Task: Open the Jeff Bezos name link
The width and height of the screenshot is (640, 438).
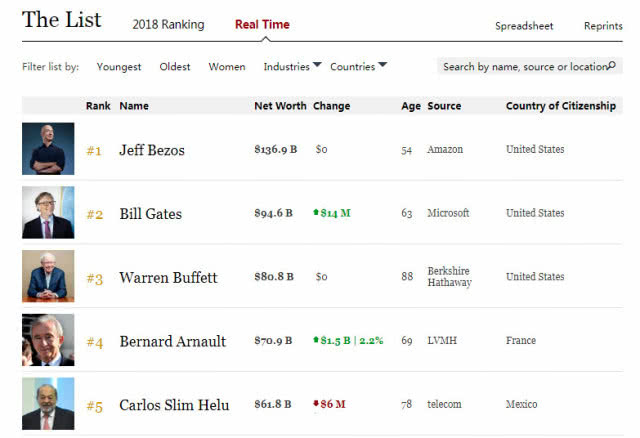Action: (152, 150)
